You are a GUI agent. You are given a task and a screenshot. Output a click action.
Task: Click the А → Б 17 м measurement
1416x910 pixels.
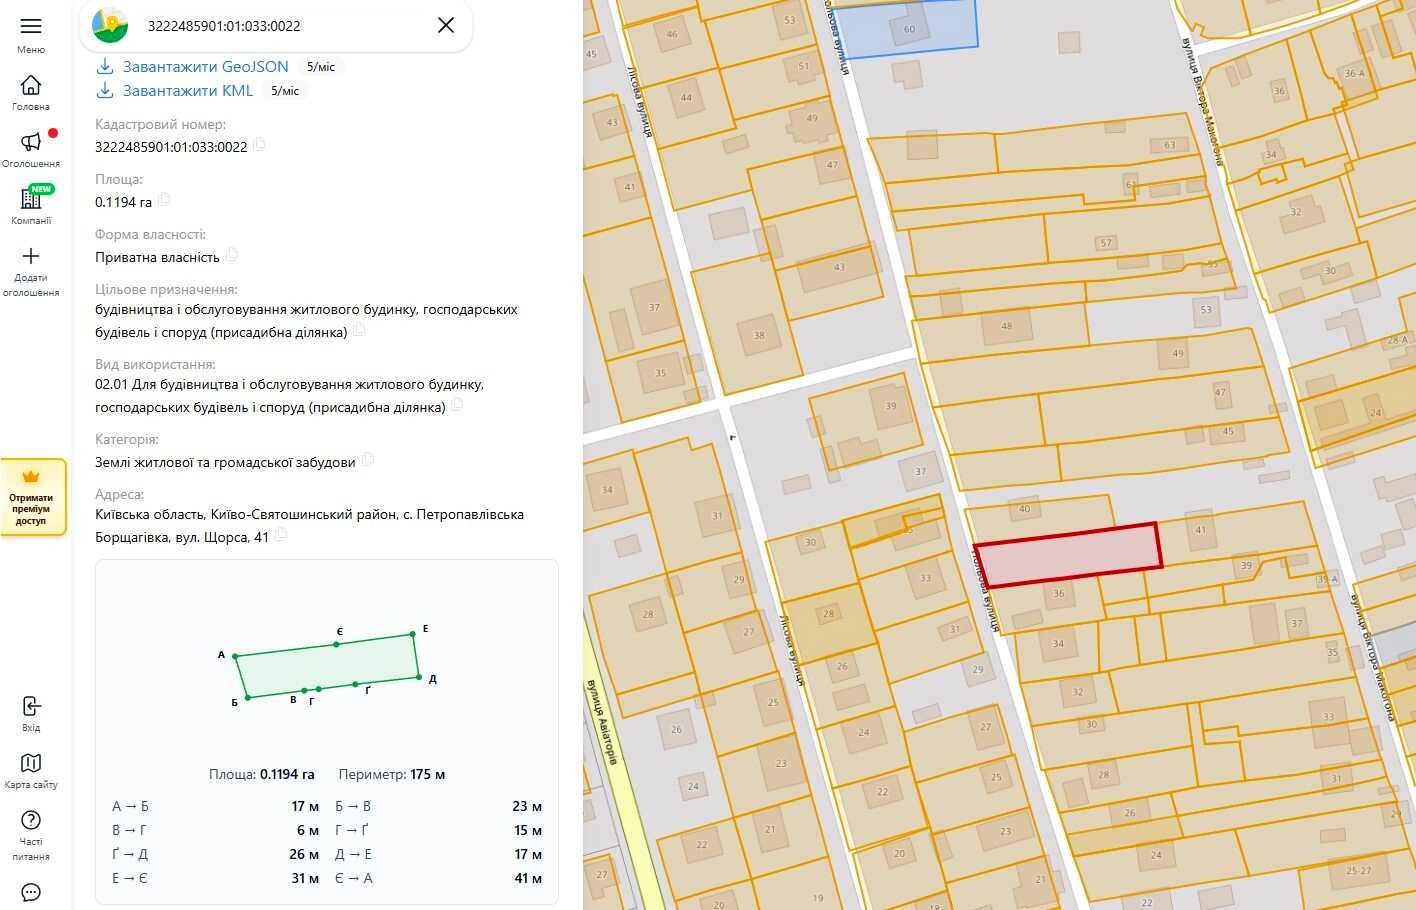(216, 806)
